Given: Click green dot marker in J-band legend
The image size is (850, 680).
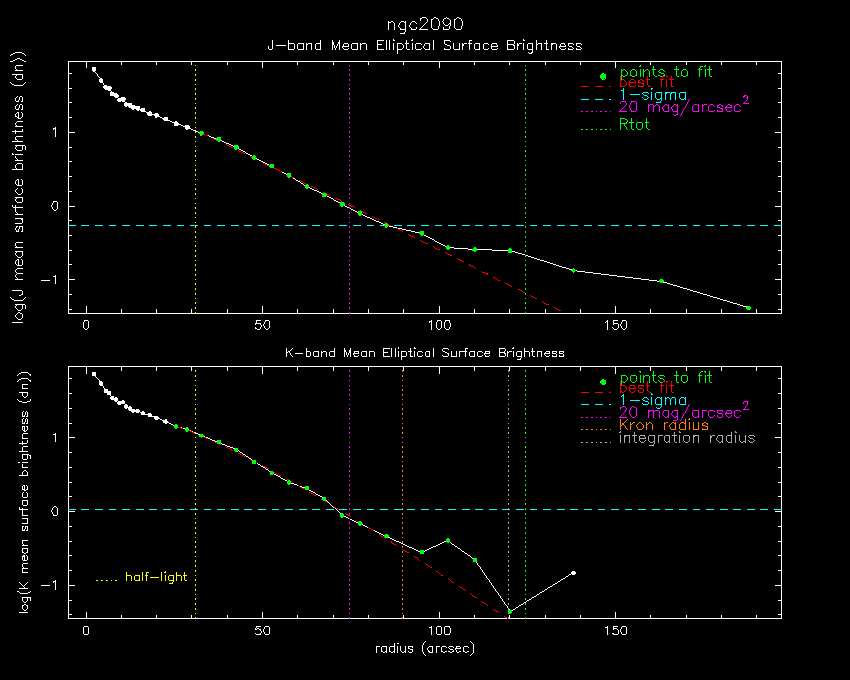Looking at the screenshot, I should (x=603, y=76).
